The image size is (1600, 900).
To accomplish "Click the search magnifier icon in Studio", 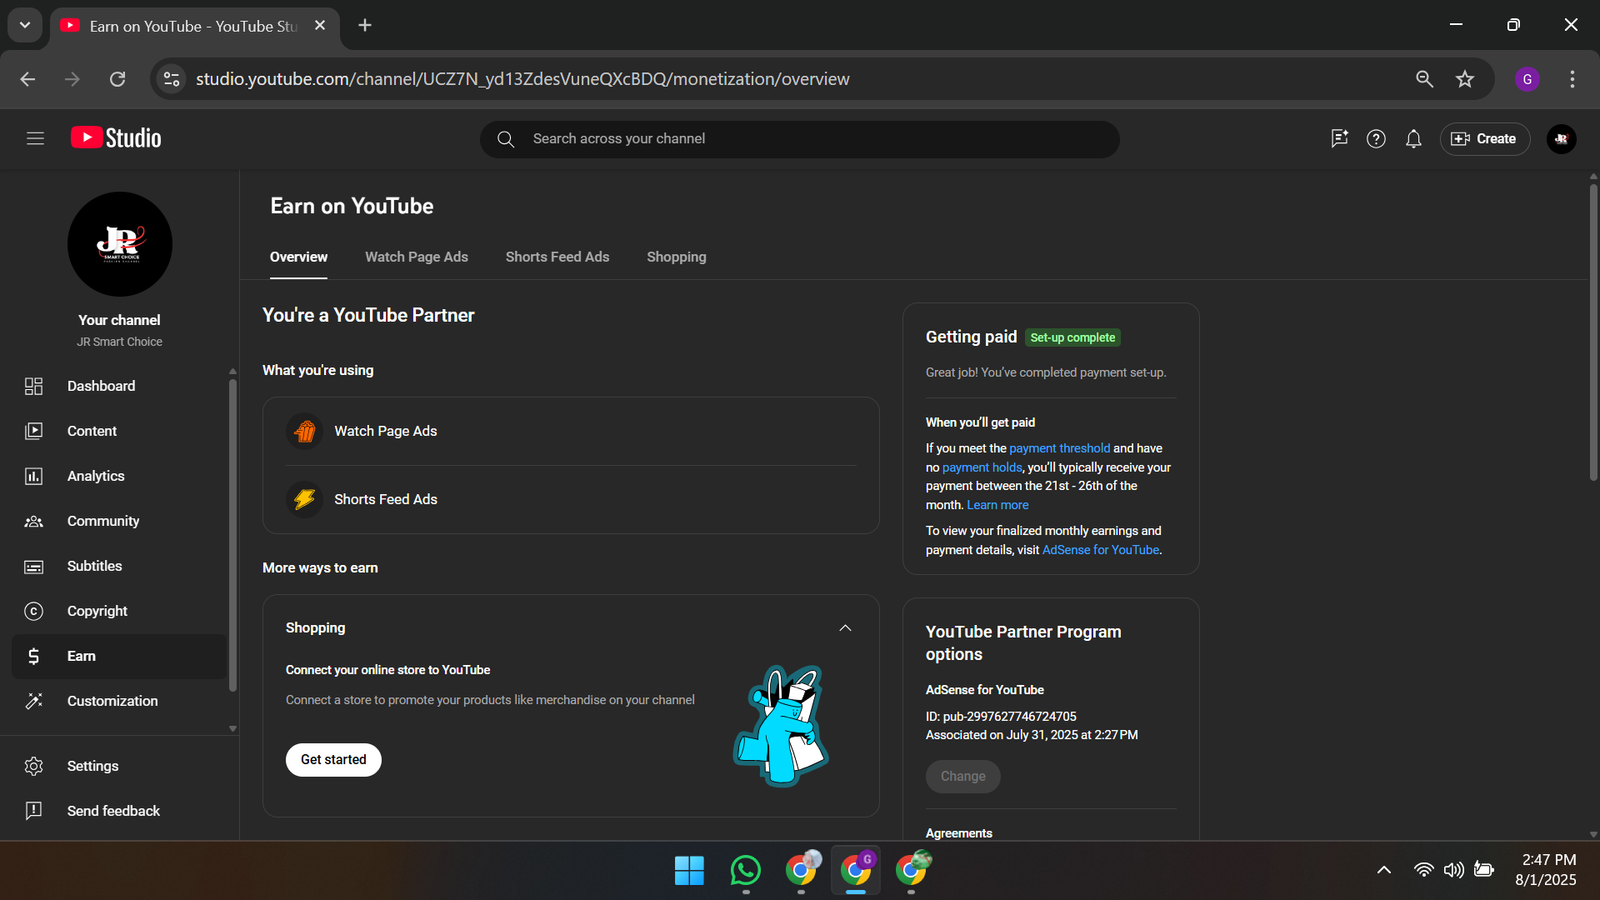I will 506,139.
